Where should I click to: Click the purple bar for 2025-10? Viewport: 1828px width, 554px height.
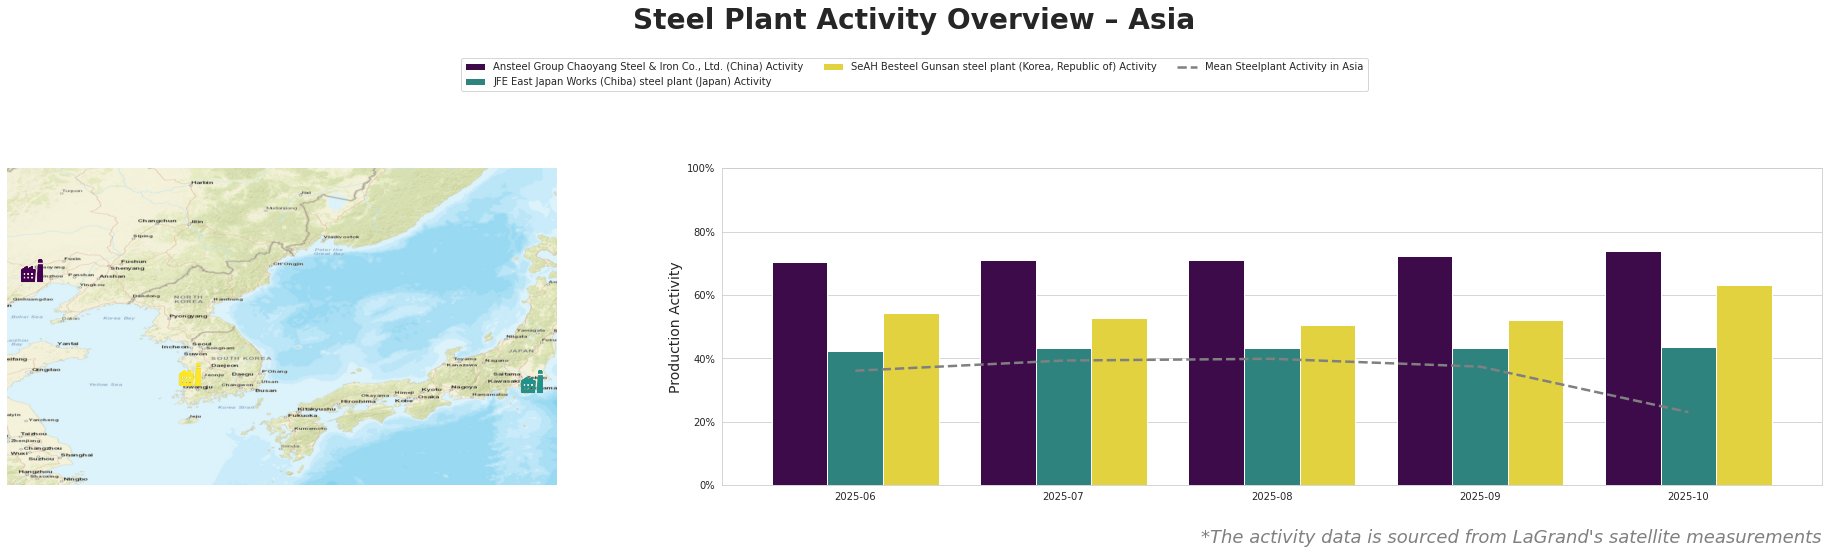click(x=1633, y=369)
